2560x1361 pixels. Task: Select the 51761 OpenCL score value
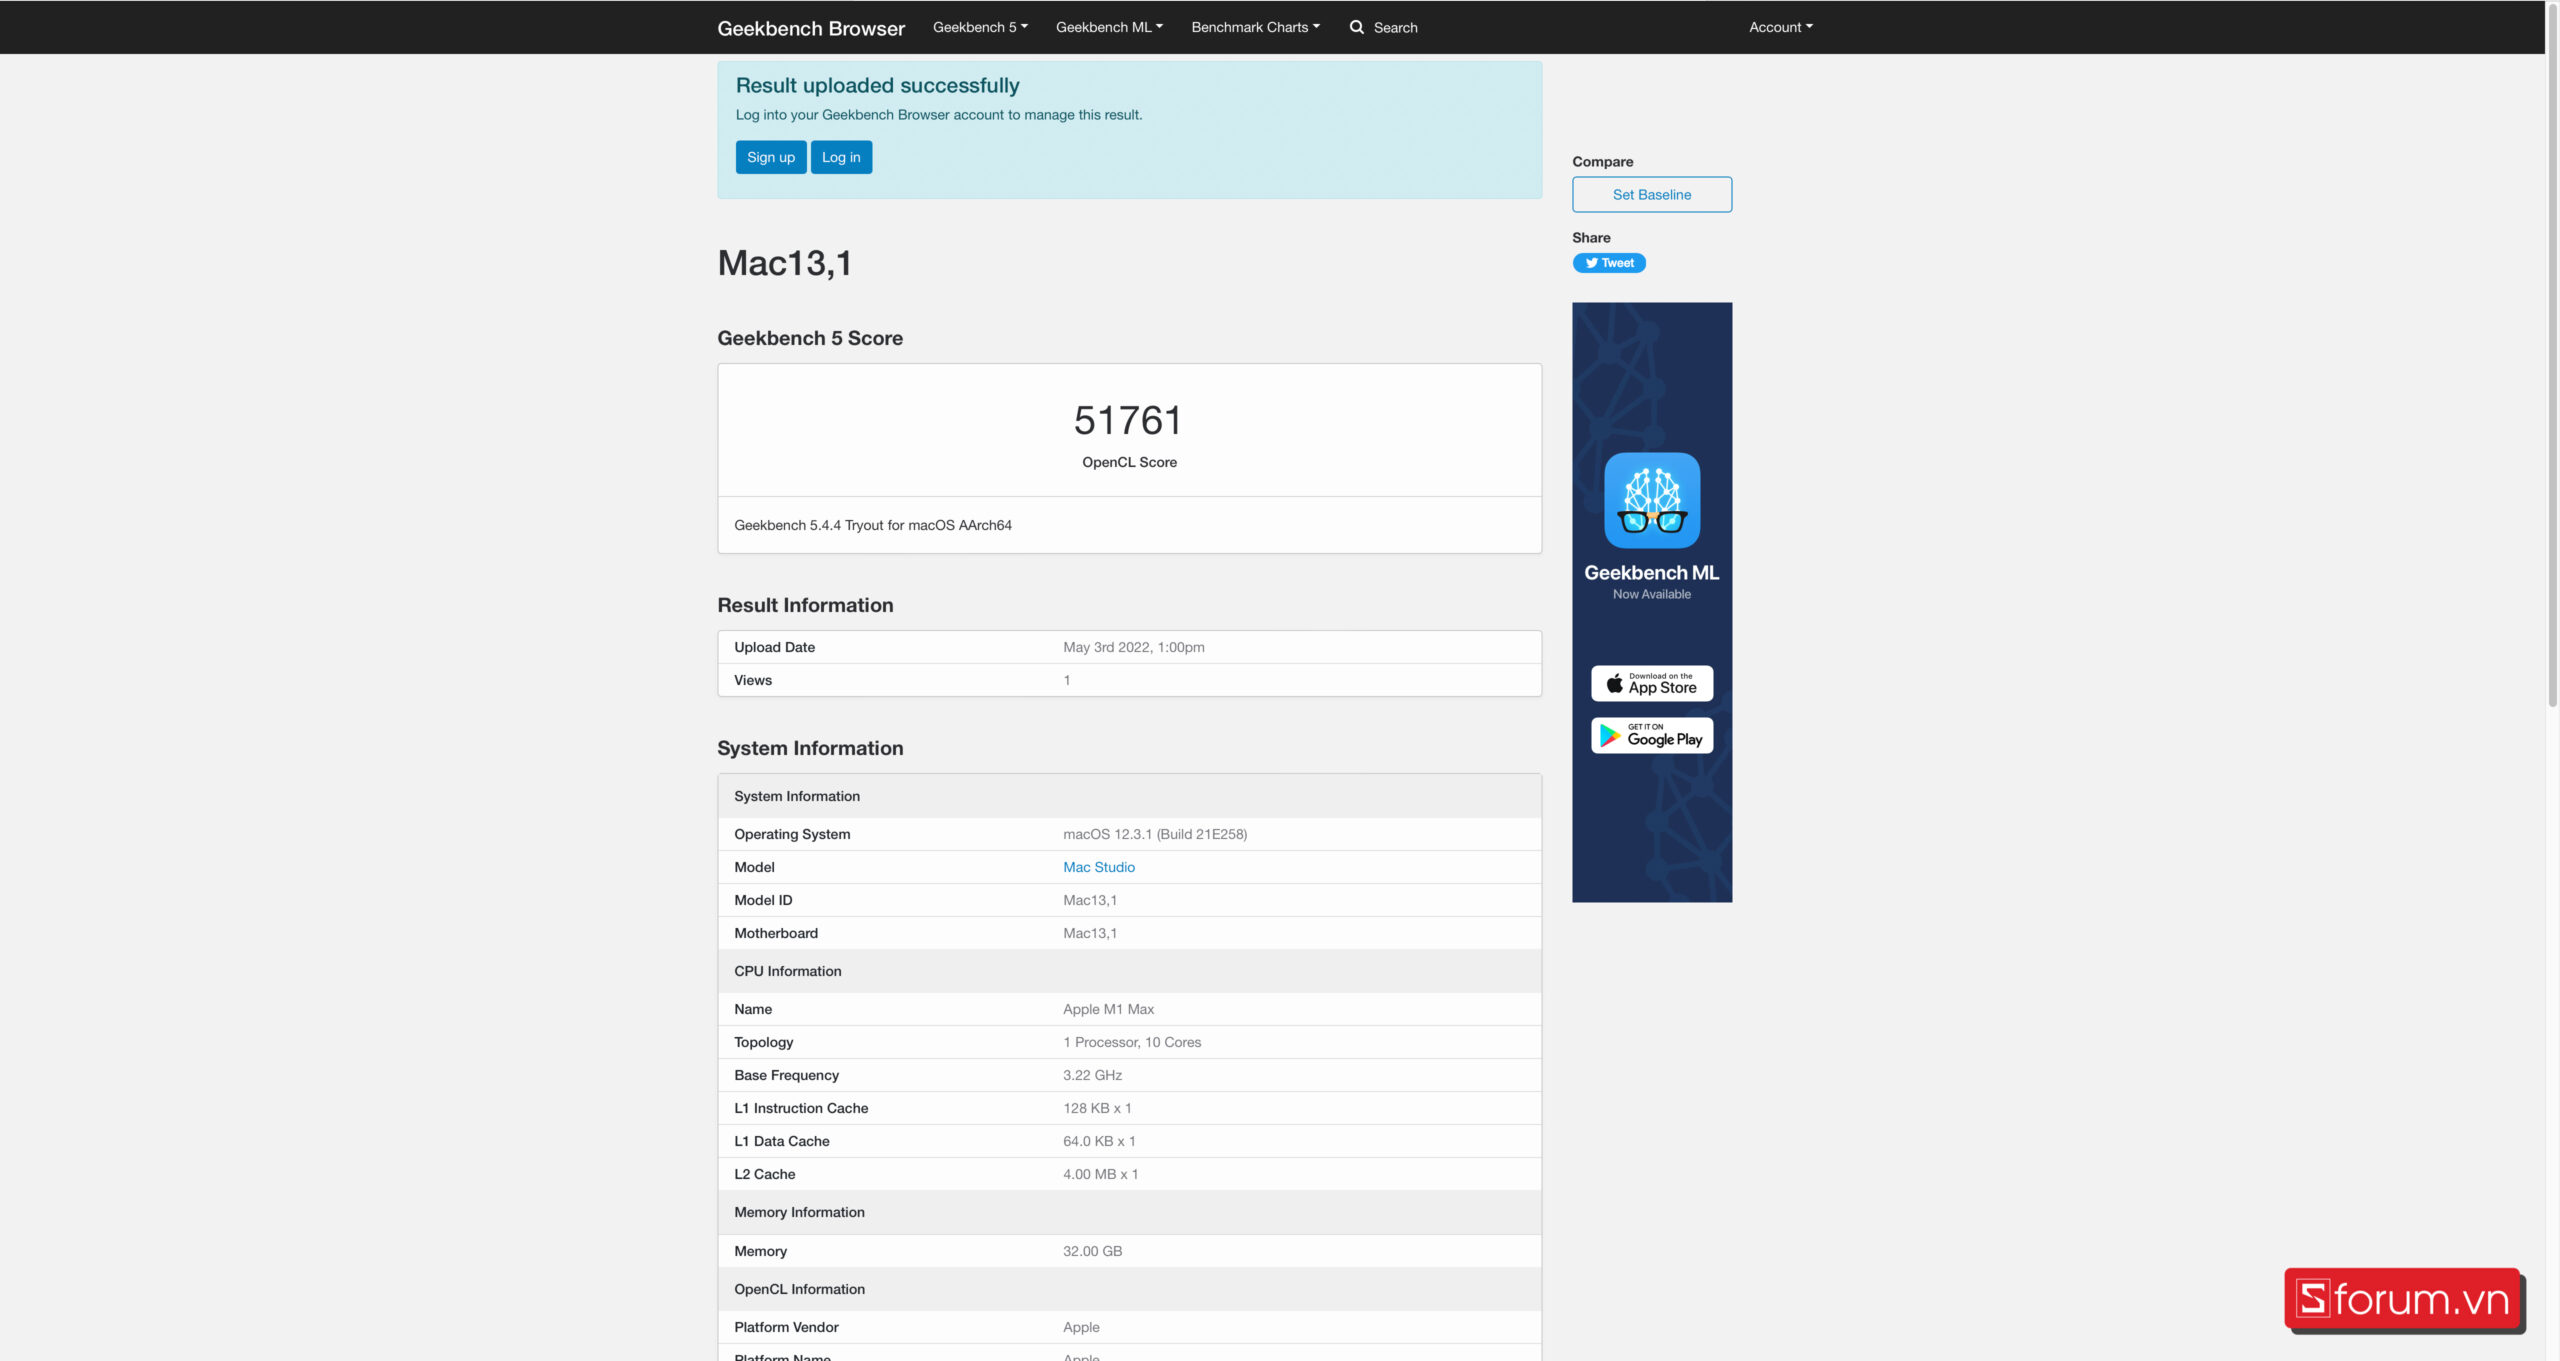[x=1129, y=421]
